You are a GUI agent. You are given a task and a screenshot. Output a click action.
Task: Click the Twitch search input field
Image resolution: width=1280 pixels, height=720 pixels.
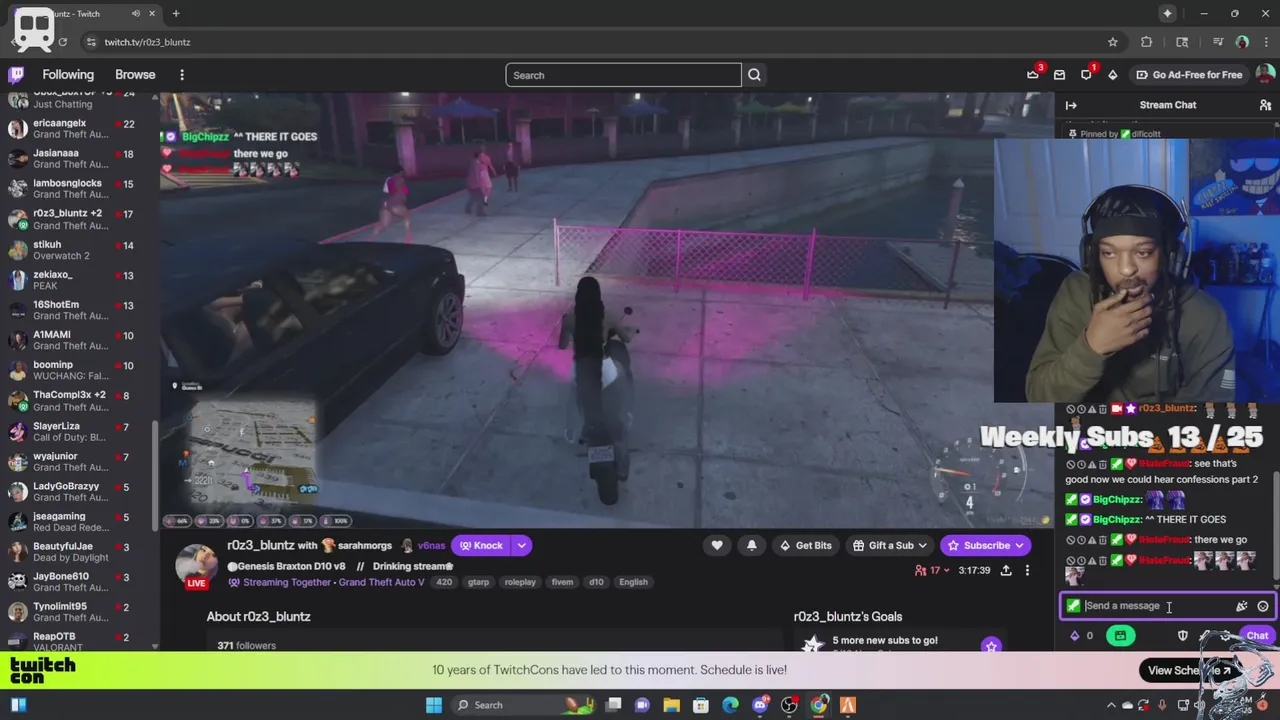[623, 75]
